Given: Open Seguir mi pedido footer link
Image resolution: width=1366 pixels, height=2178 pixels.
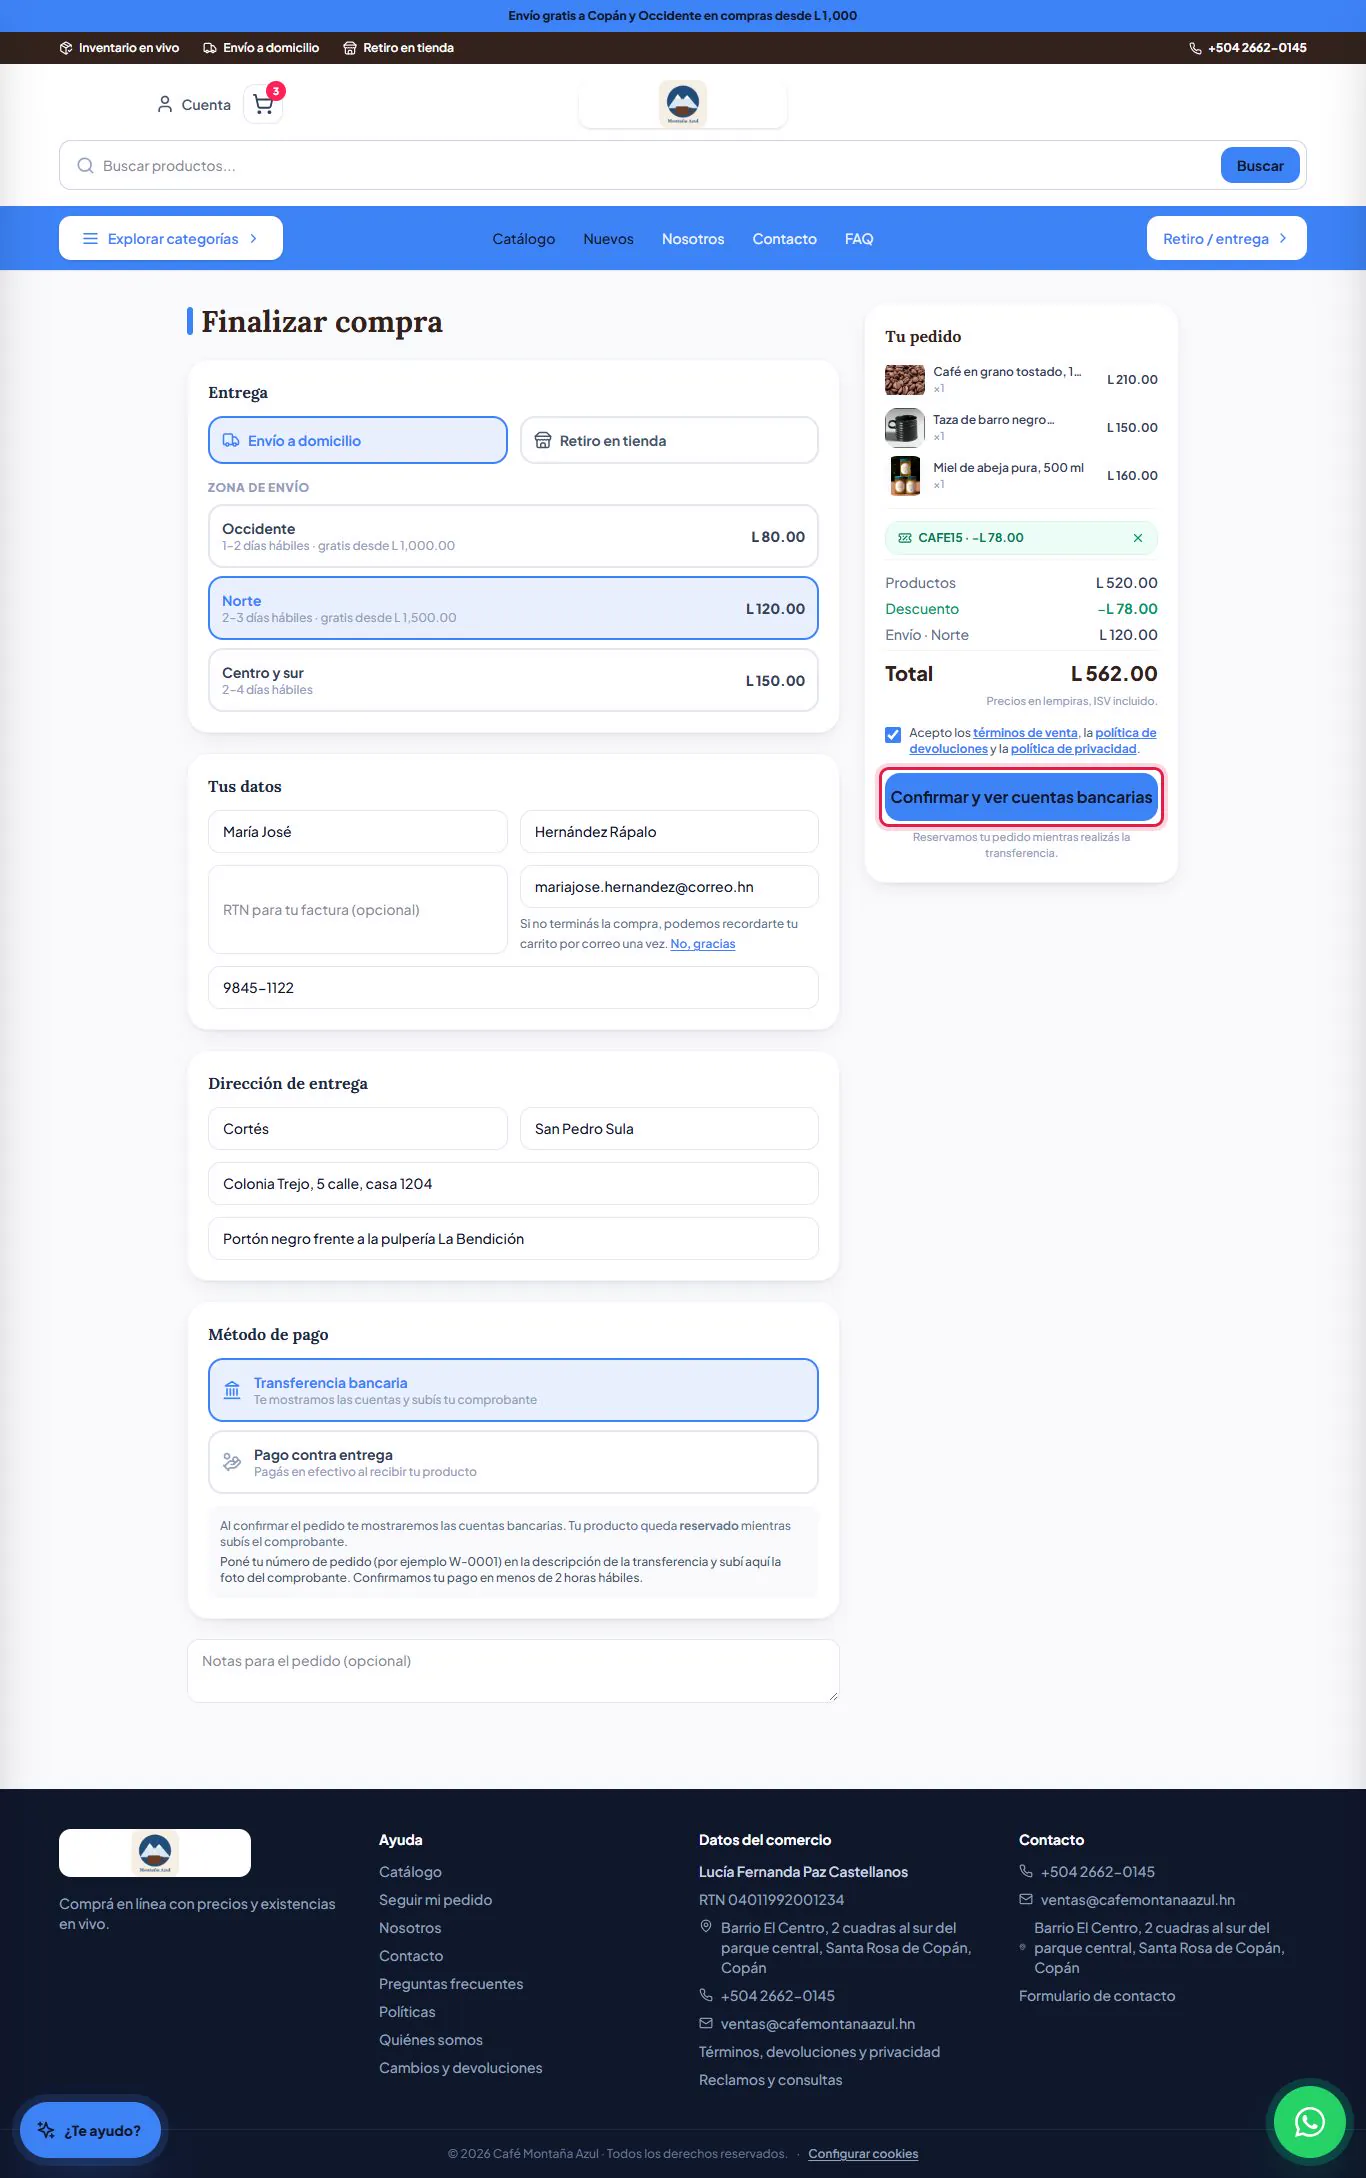Looking at the screenshot, I should (x=435, y=1900).
